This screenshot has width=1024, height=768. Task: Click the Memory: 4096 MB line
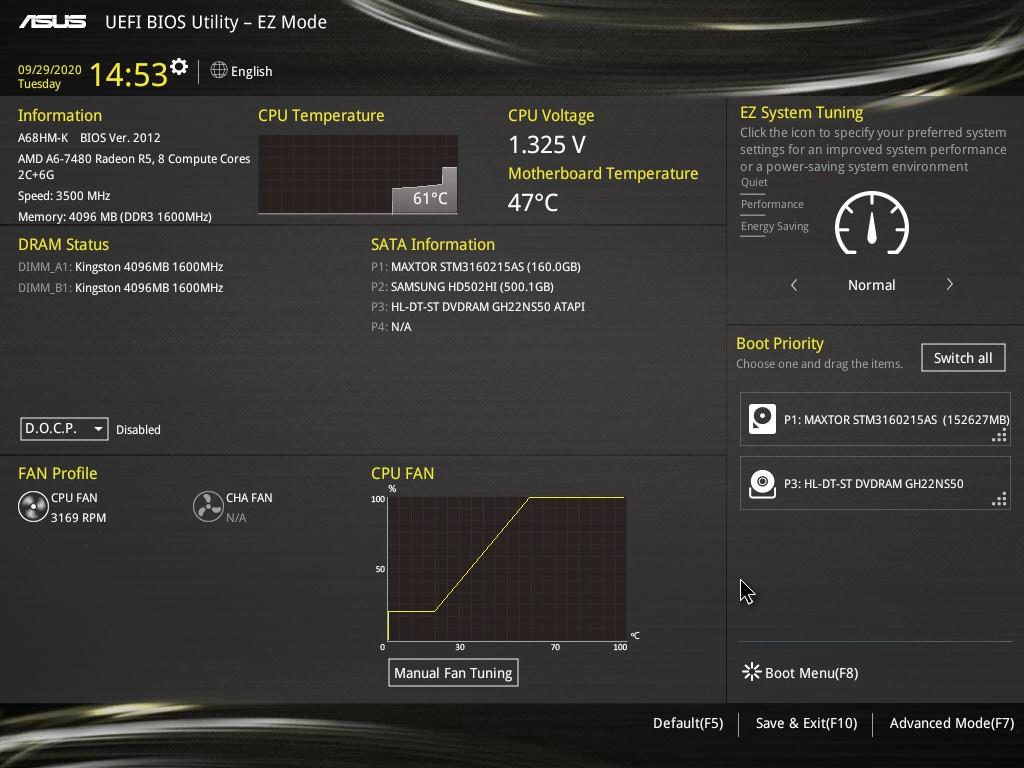(x=115, y=217)
